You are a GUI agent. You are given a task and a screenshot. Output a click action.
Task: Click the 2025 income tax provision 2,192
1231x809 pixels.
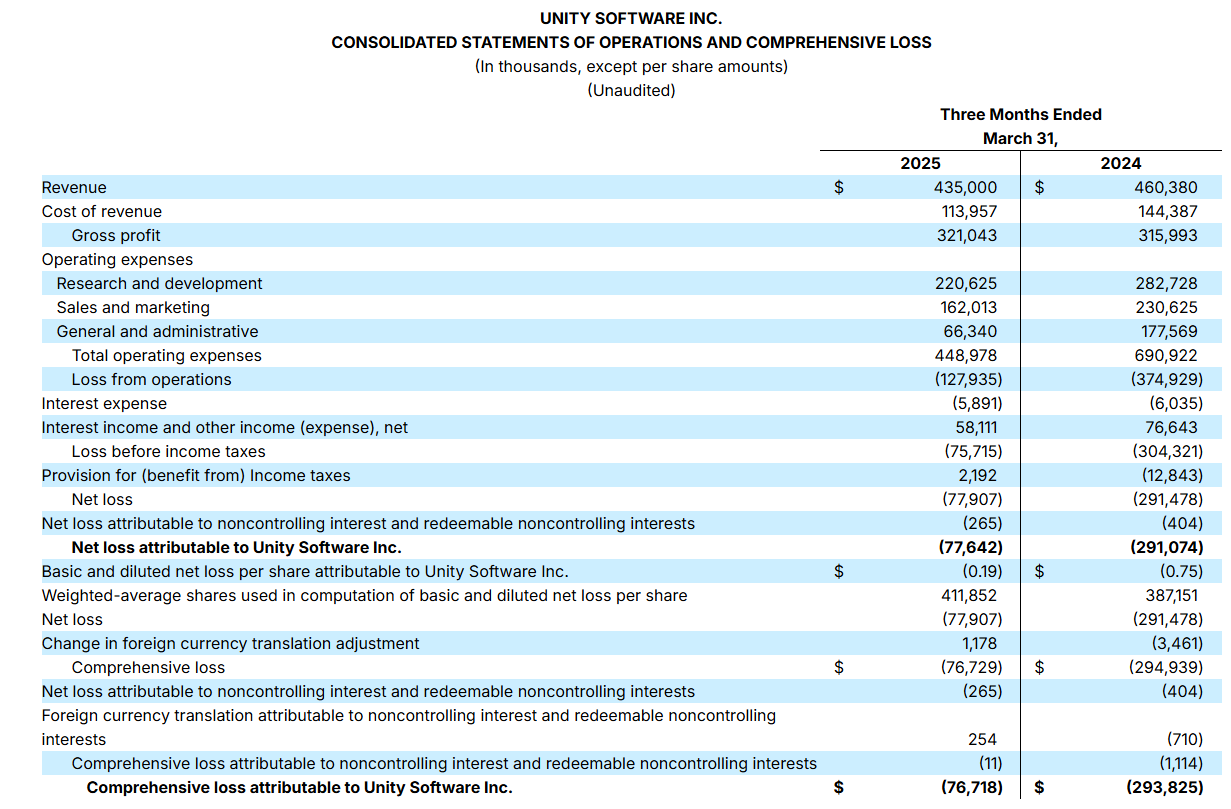[x=975, y=475]
